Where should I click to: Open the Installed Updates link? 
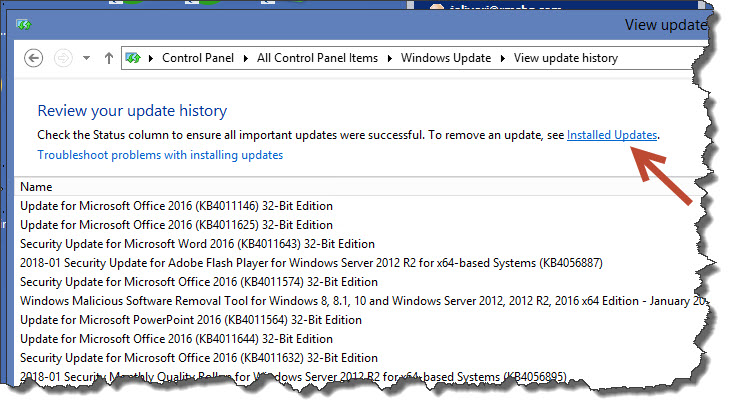(612, 135)
